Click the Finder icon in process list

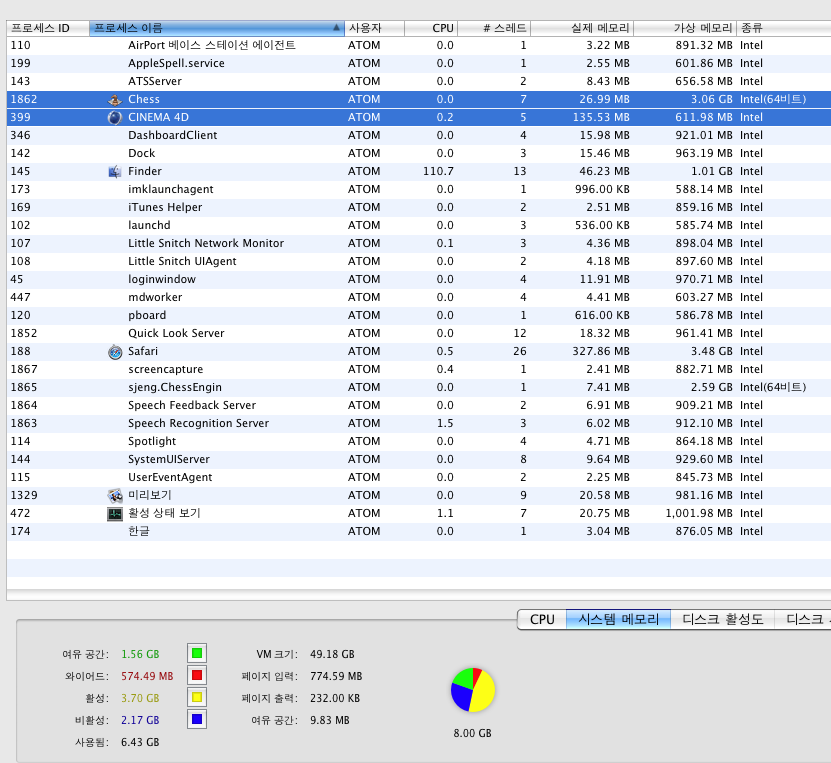[x=114, y=171]
